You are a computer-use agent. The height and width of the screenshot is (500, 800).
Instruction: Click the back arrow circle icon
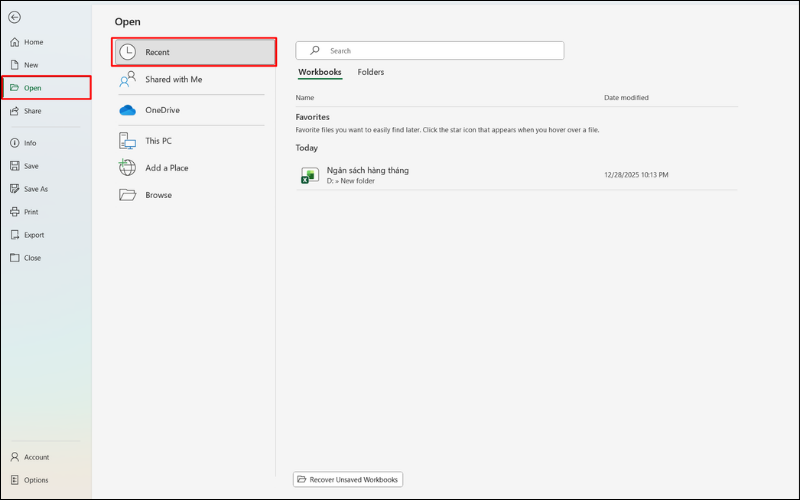click(14, 17)
